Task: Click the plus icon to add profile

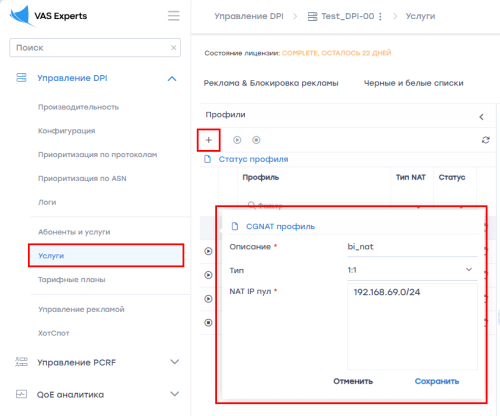Action: coord(209,140)
